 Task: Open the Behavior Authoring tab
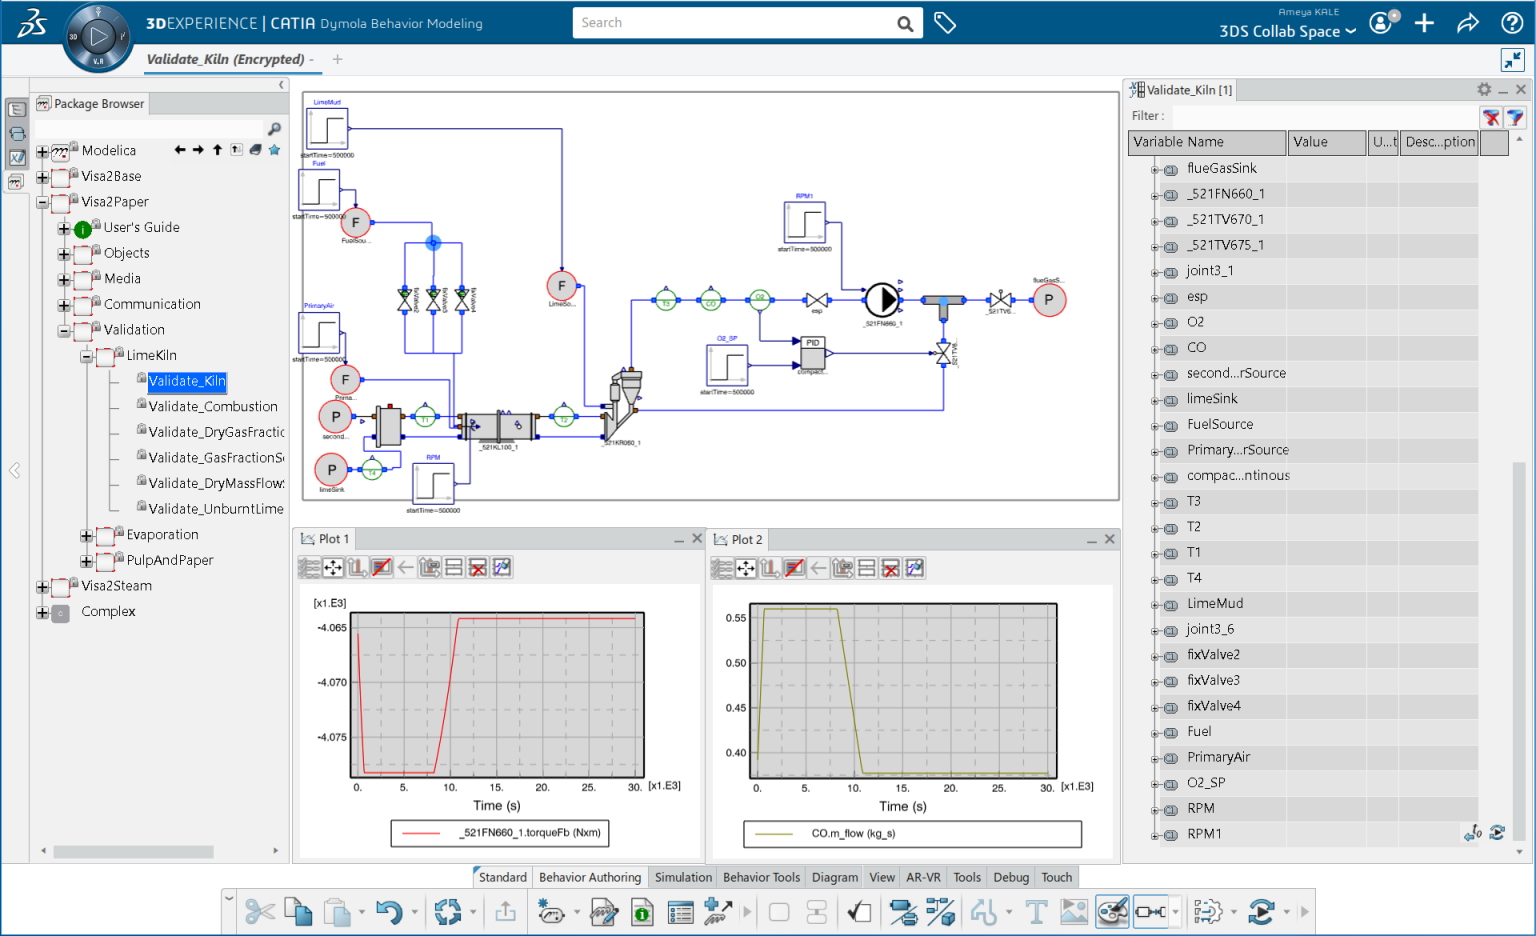589,877
